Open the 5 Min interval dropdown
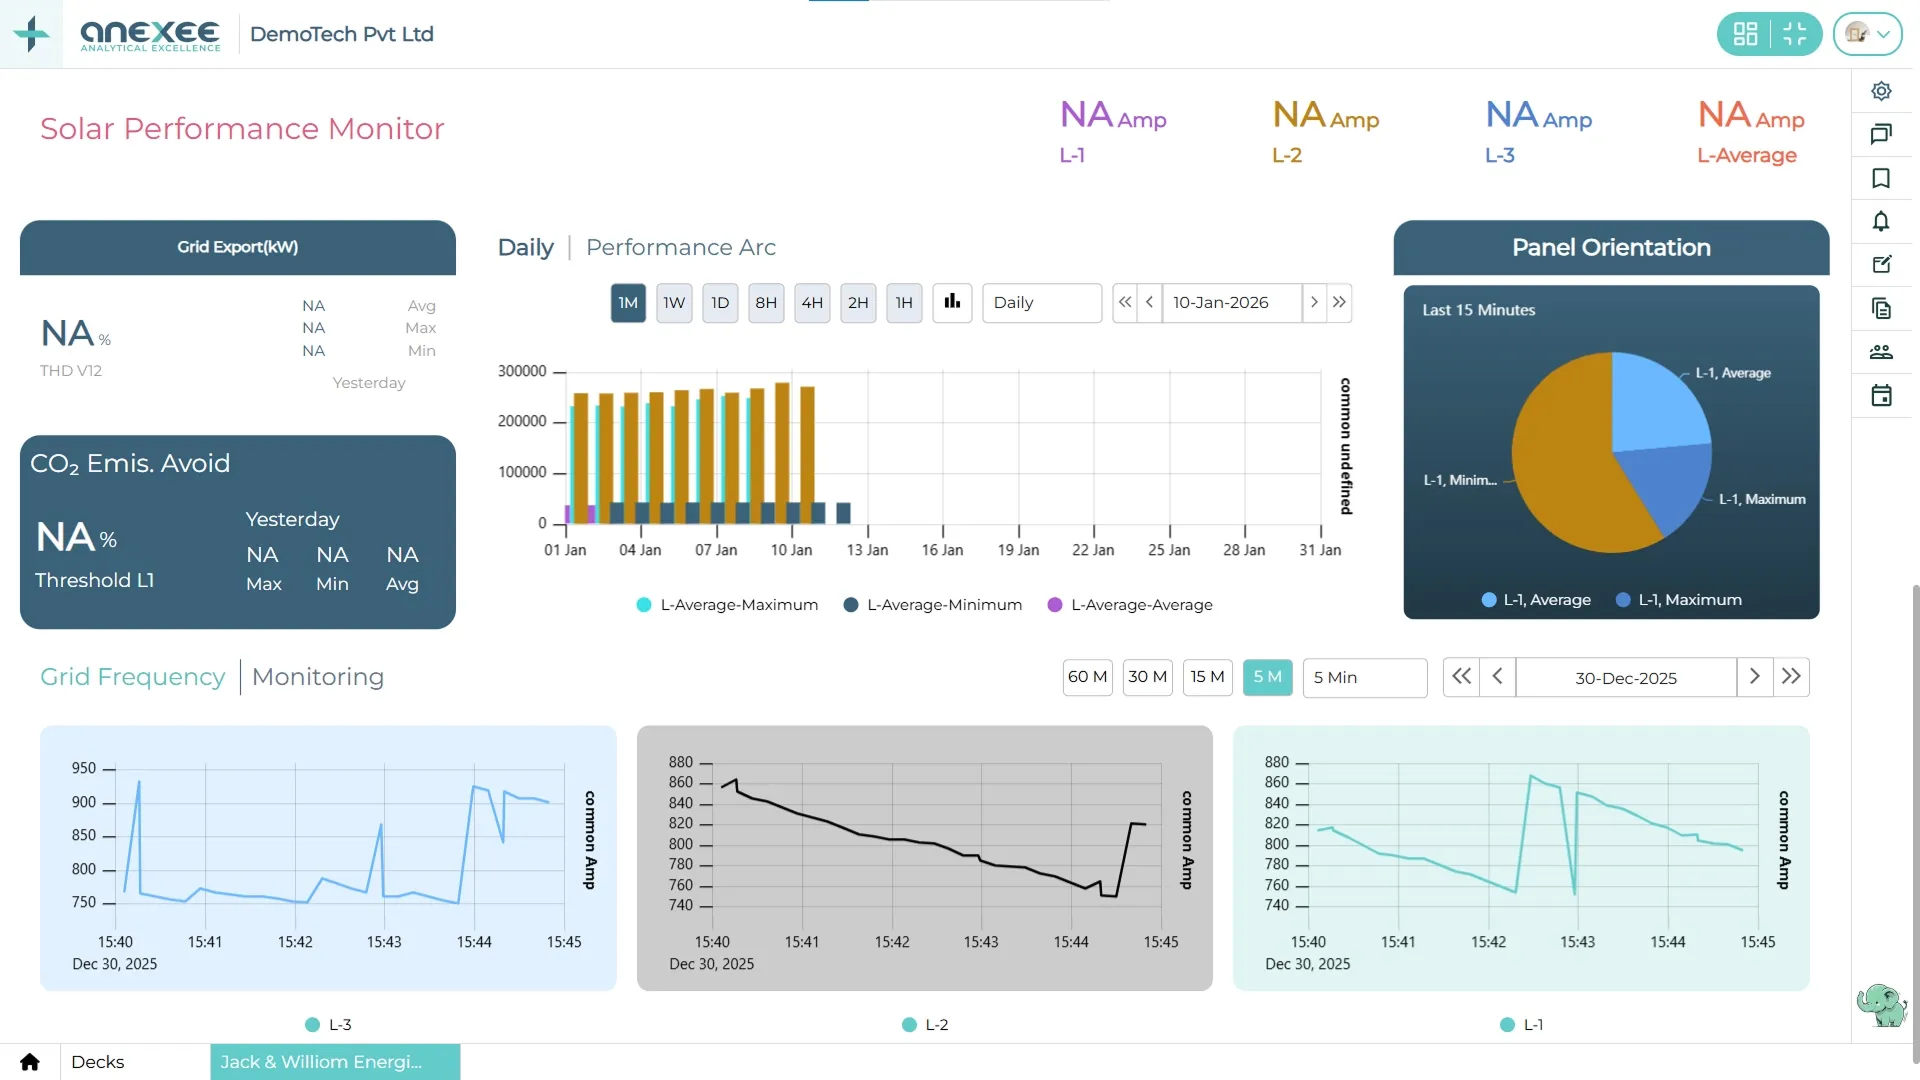This screenshot has width=1920, height=1080. pyautogui.click(x=1364, y=678)
